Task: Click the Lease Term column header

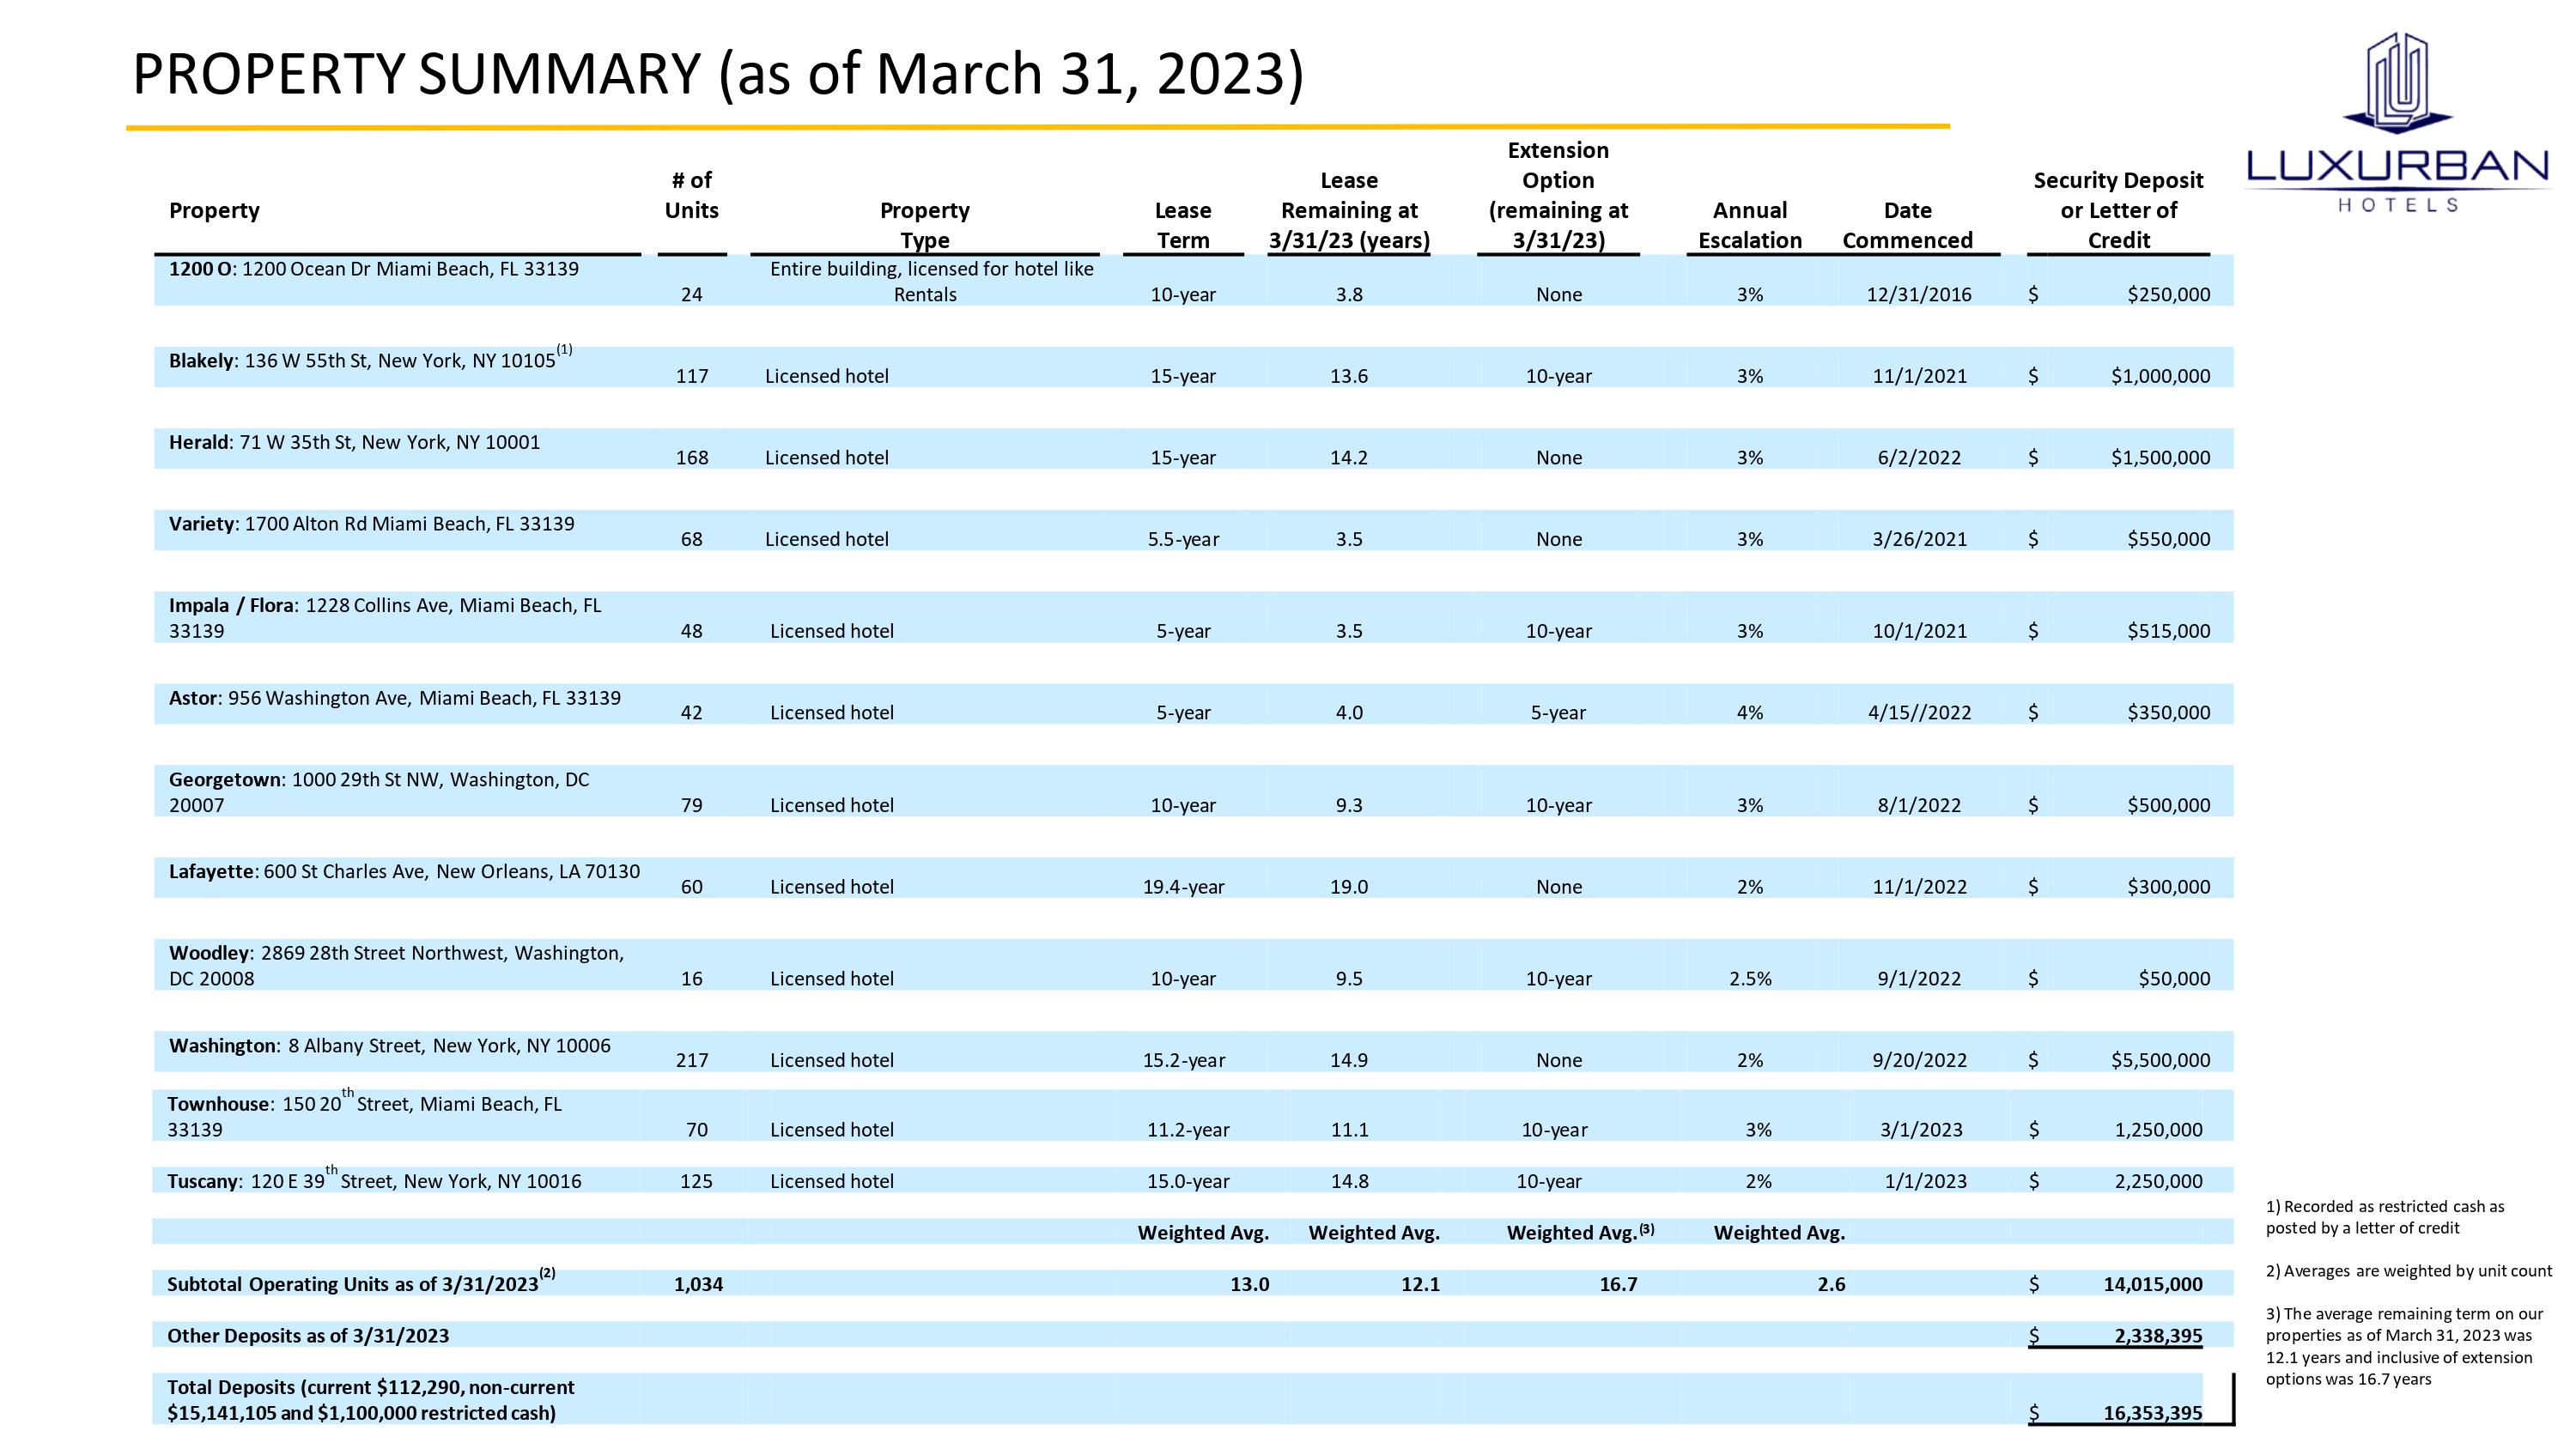Action: coord(1182,225)
